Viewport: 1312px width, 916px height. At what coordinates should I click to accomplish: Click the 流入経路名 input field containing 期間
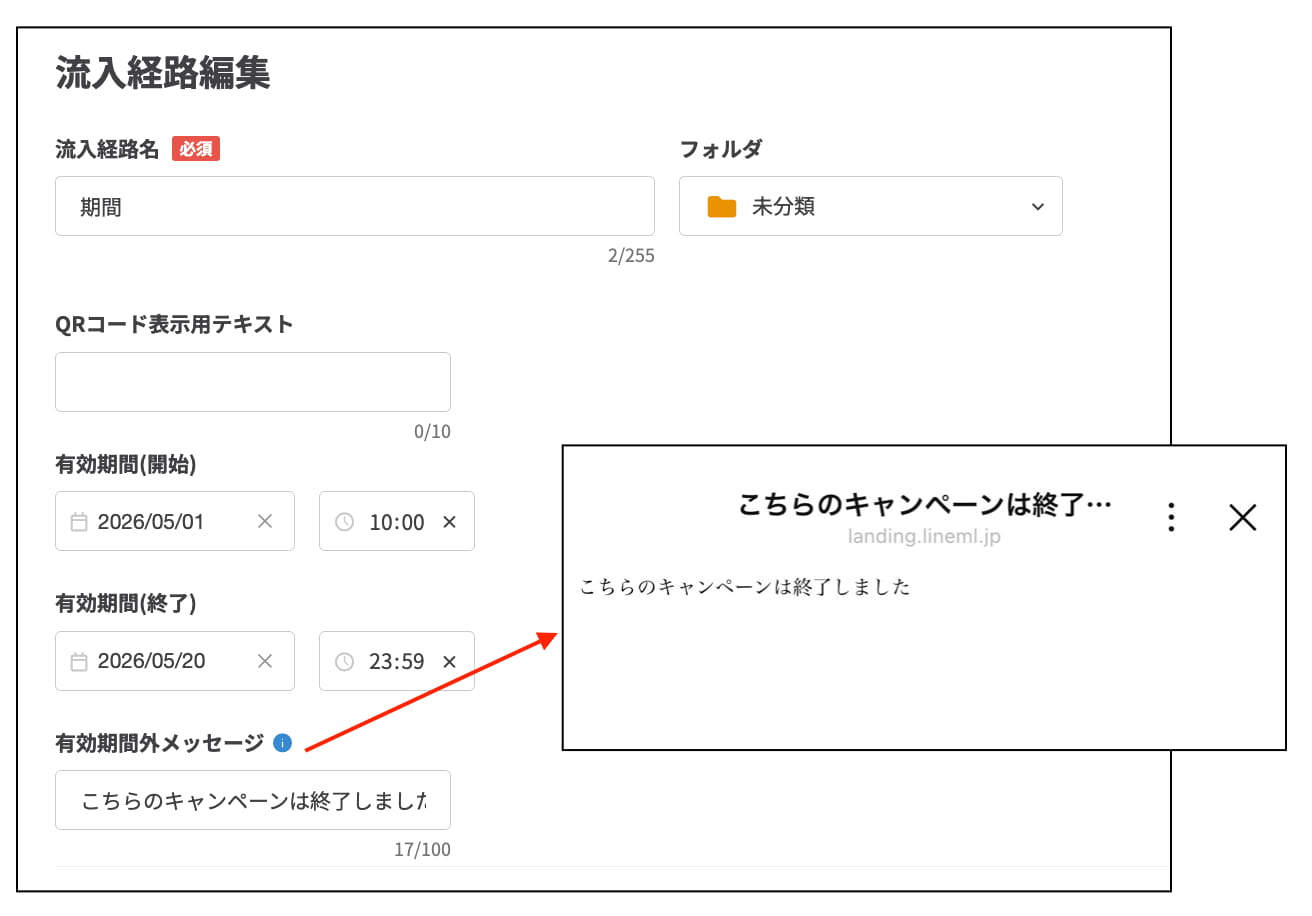click(x=354, y=206)
